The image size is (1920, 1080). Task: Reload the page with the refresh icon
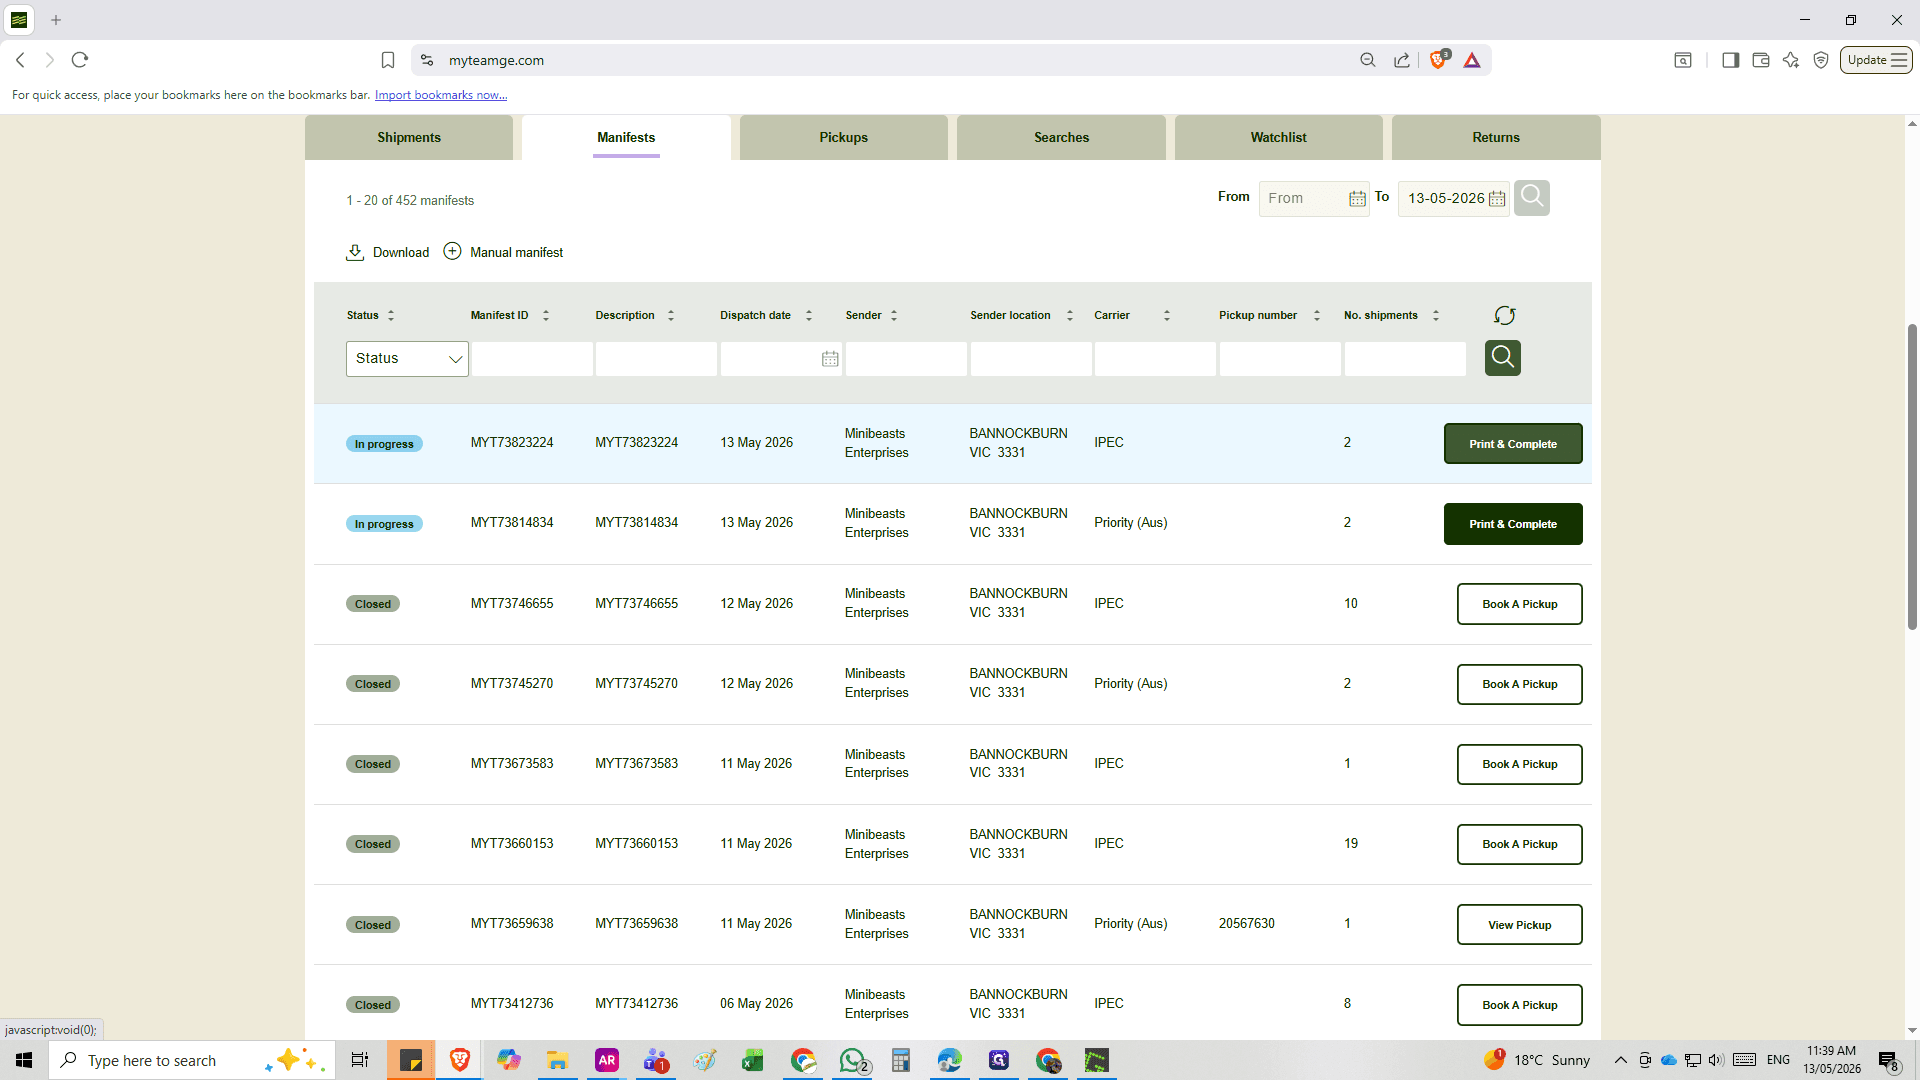click(x=80, y=60)
